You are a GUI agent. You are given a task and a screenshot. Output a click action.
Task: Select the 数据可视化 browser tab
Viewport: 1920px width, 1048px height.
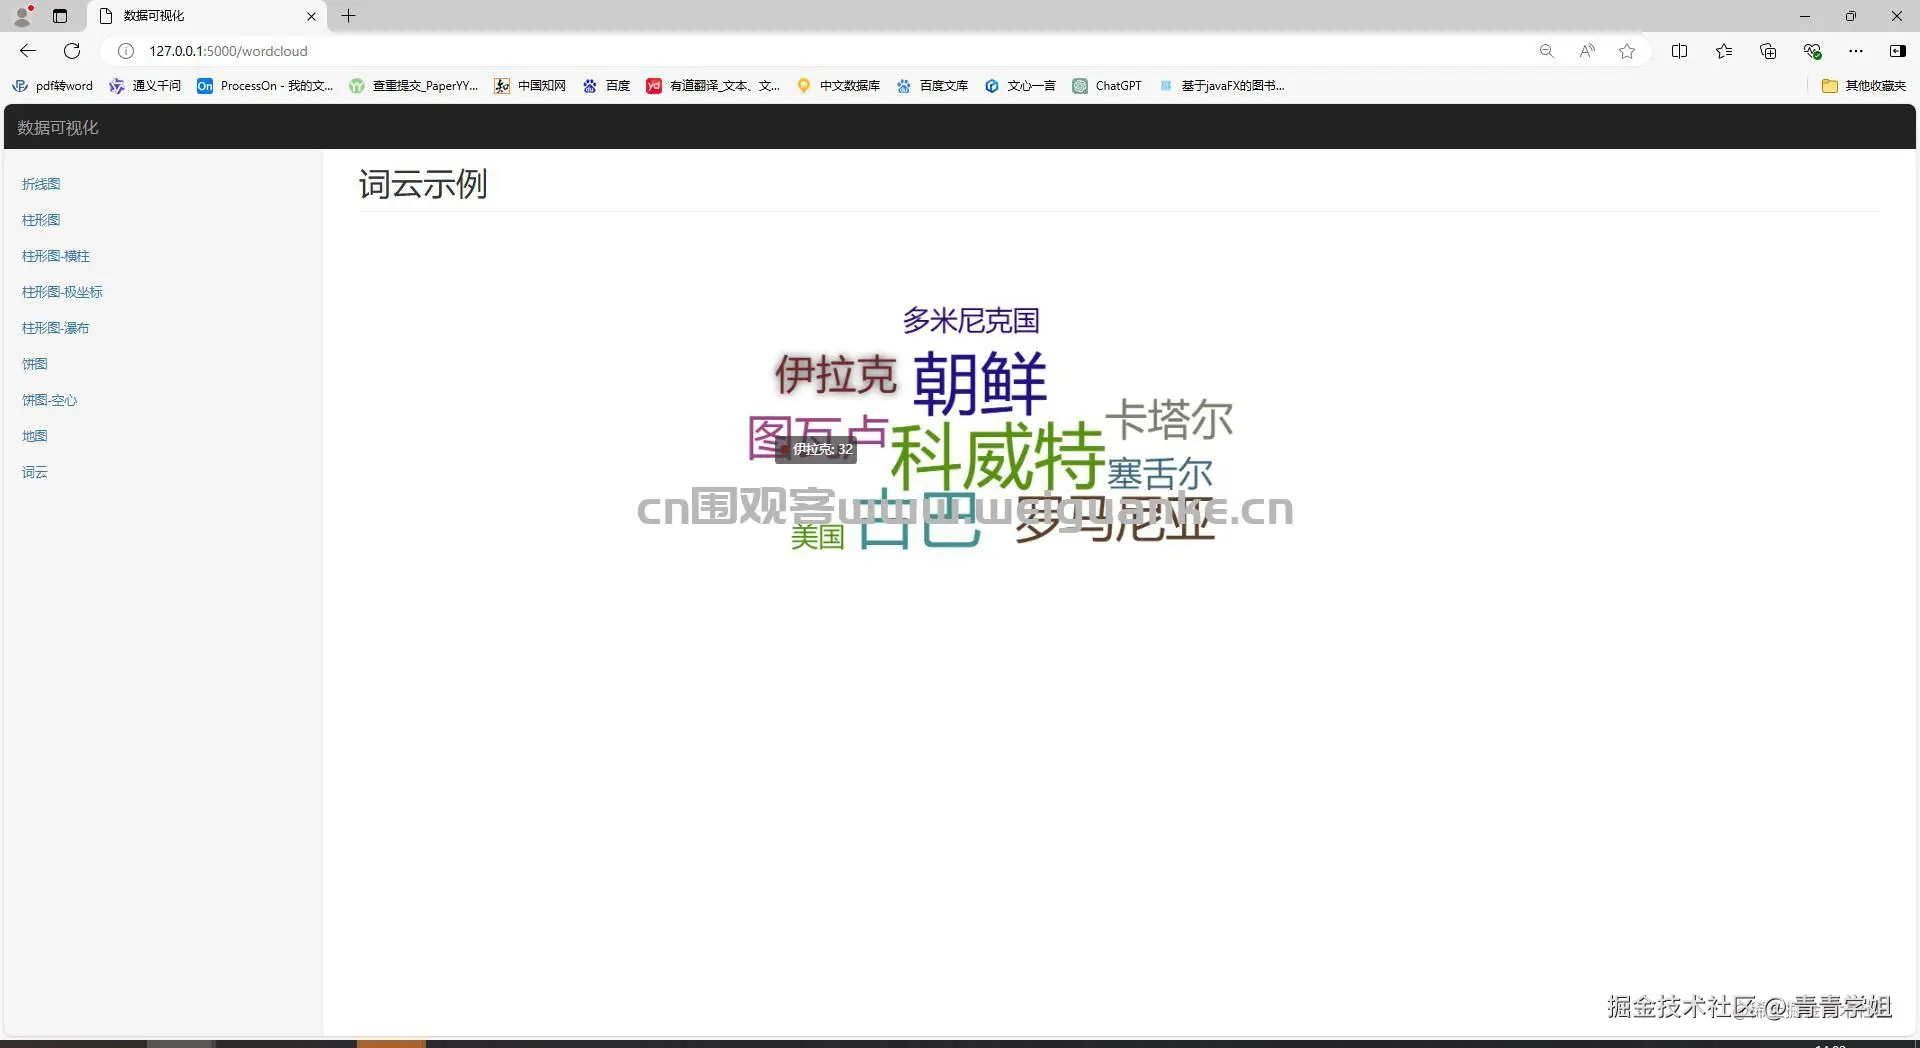click(x=208, y=16)
